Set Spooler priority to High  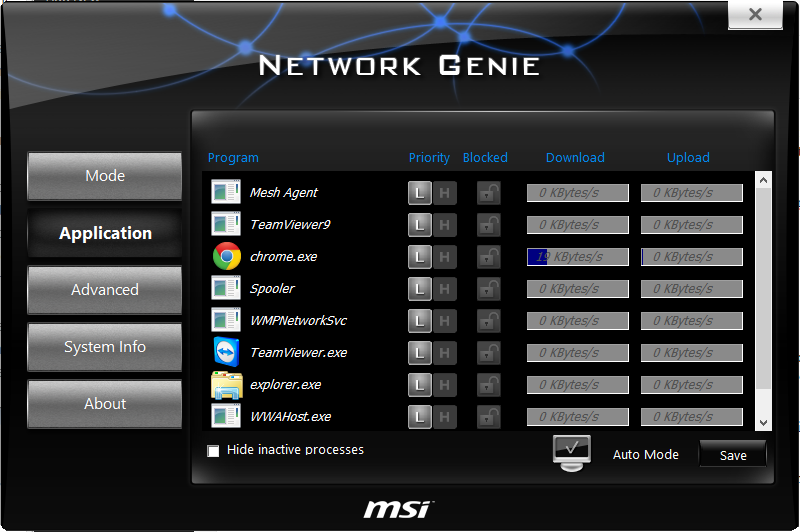click(444, 289)
